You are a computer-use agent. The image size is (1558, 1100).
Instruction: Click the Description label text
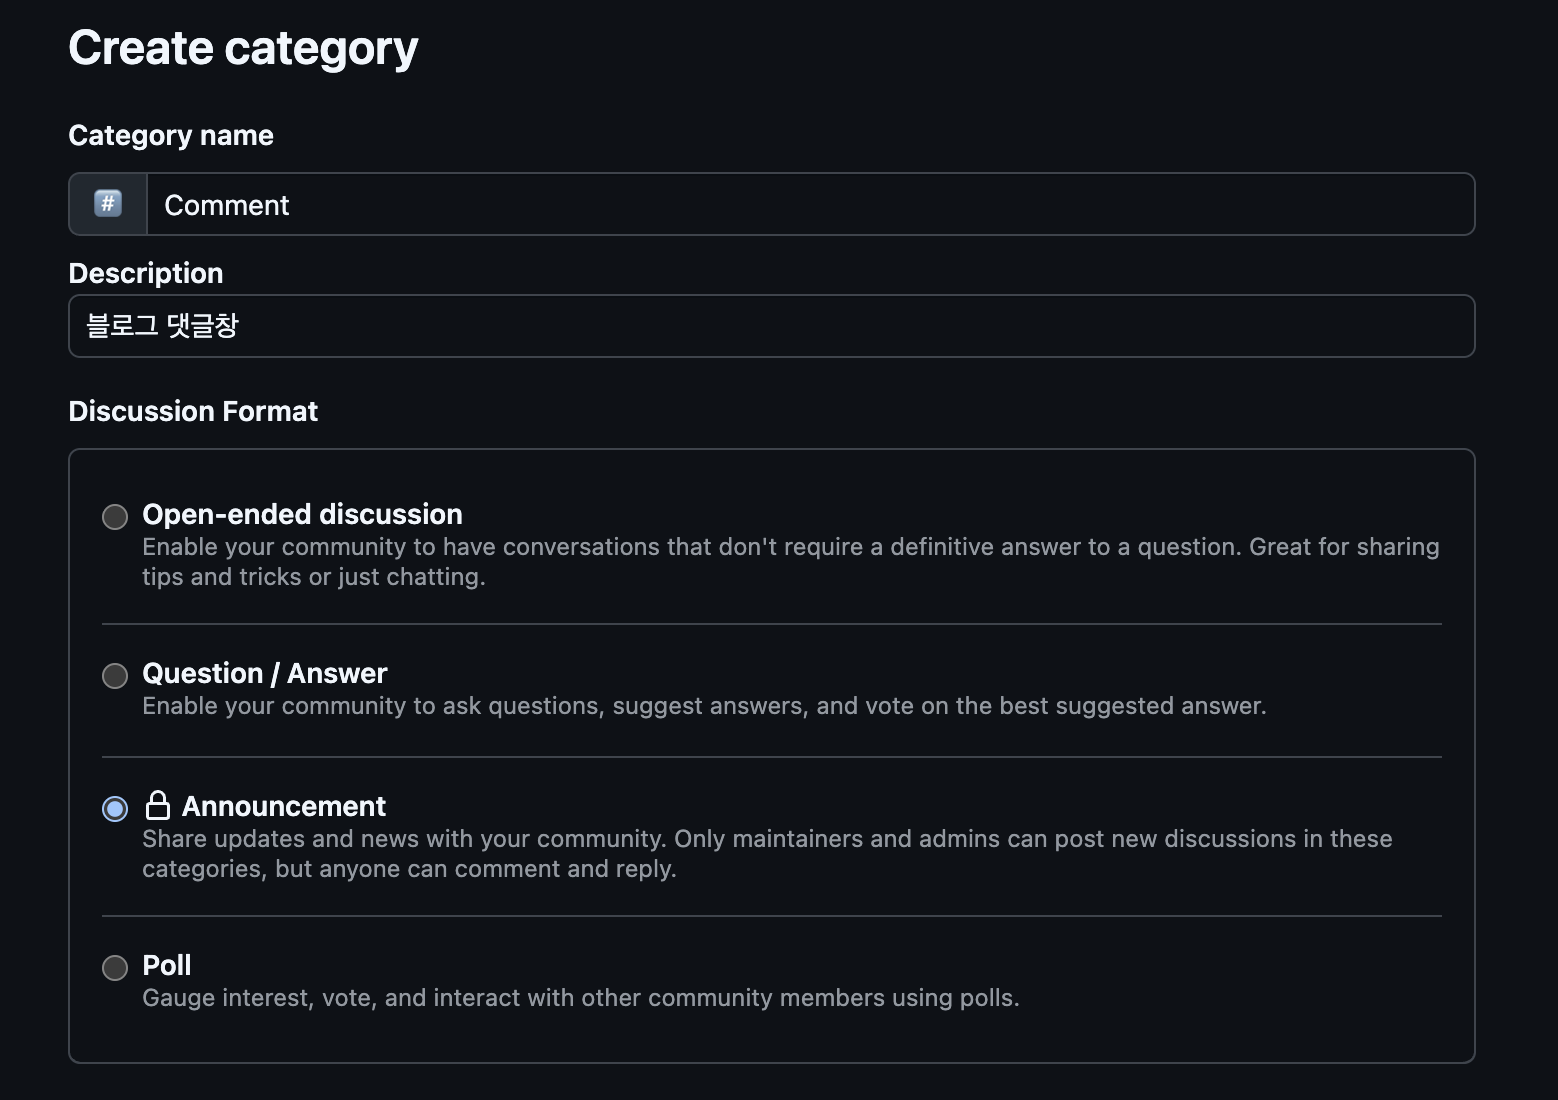pos(145,272)
